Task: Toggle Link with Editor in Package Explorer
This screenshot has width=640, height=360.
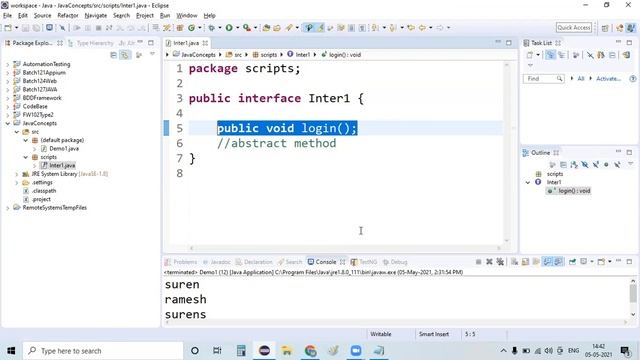Action: coord(125,55)
